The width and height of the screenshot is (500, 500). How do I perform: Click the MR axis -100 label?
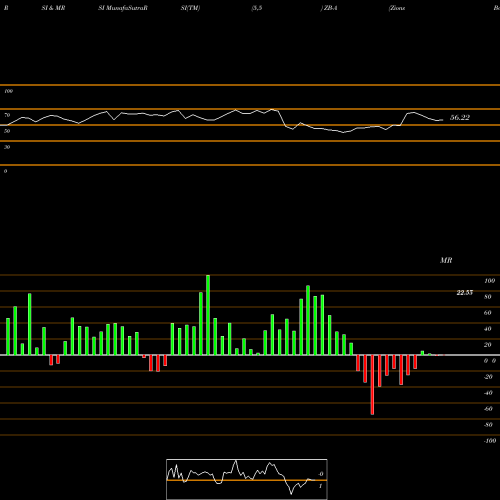tap(490, 441)
